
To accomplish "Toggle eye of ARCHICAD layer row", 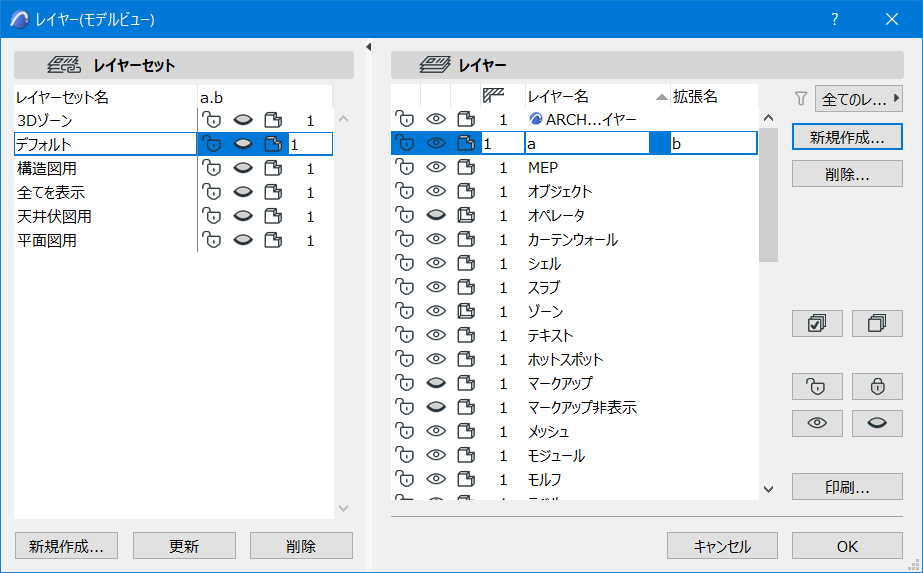I will tap(436, 120).
